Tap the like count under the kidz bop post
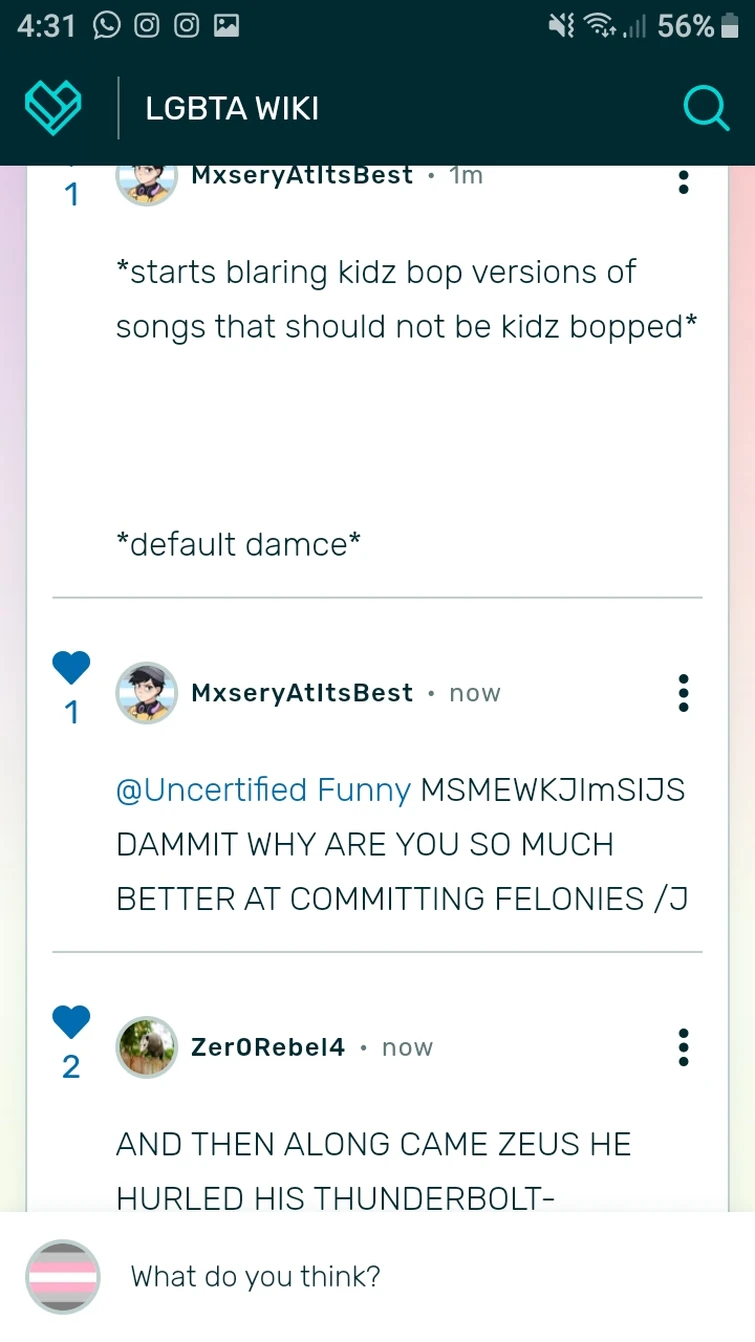This screenshot has width=755, height=1342. tap(71, 196)
